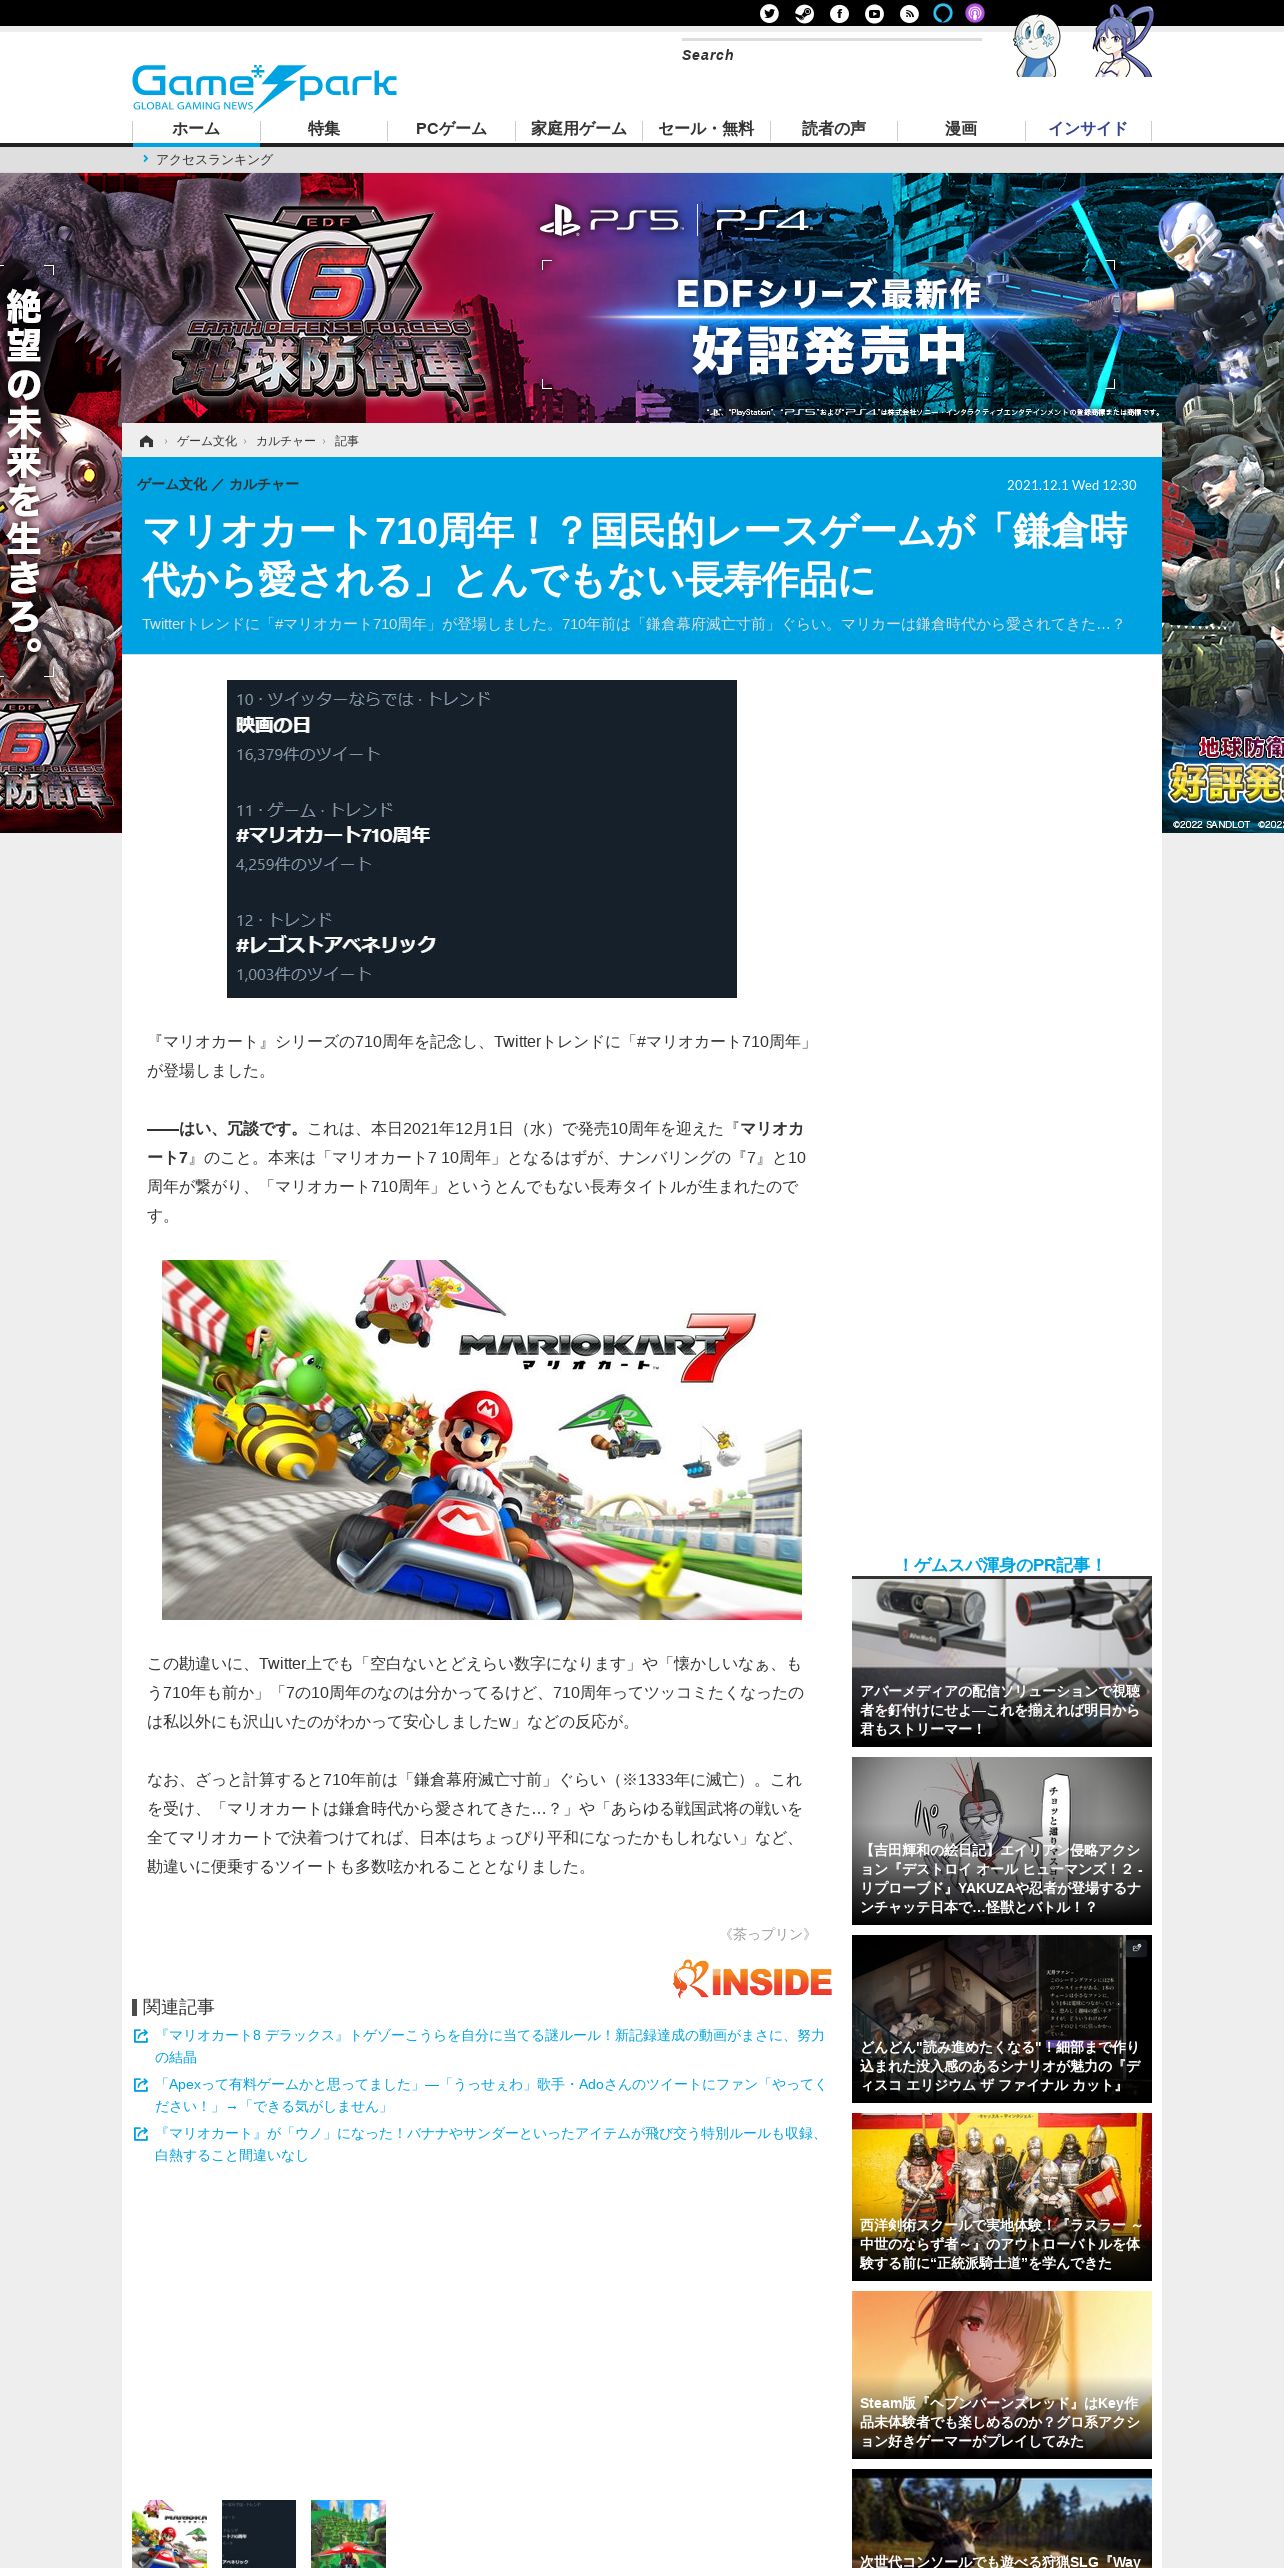Click the arrow before アクセスランキング
Viewport: 1284px width, 2568px height.
[x=146, y=158]
